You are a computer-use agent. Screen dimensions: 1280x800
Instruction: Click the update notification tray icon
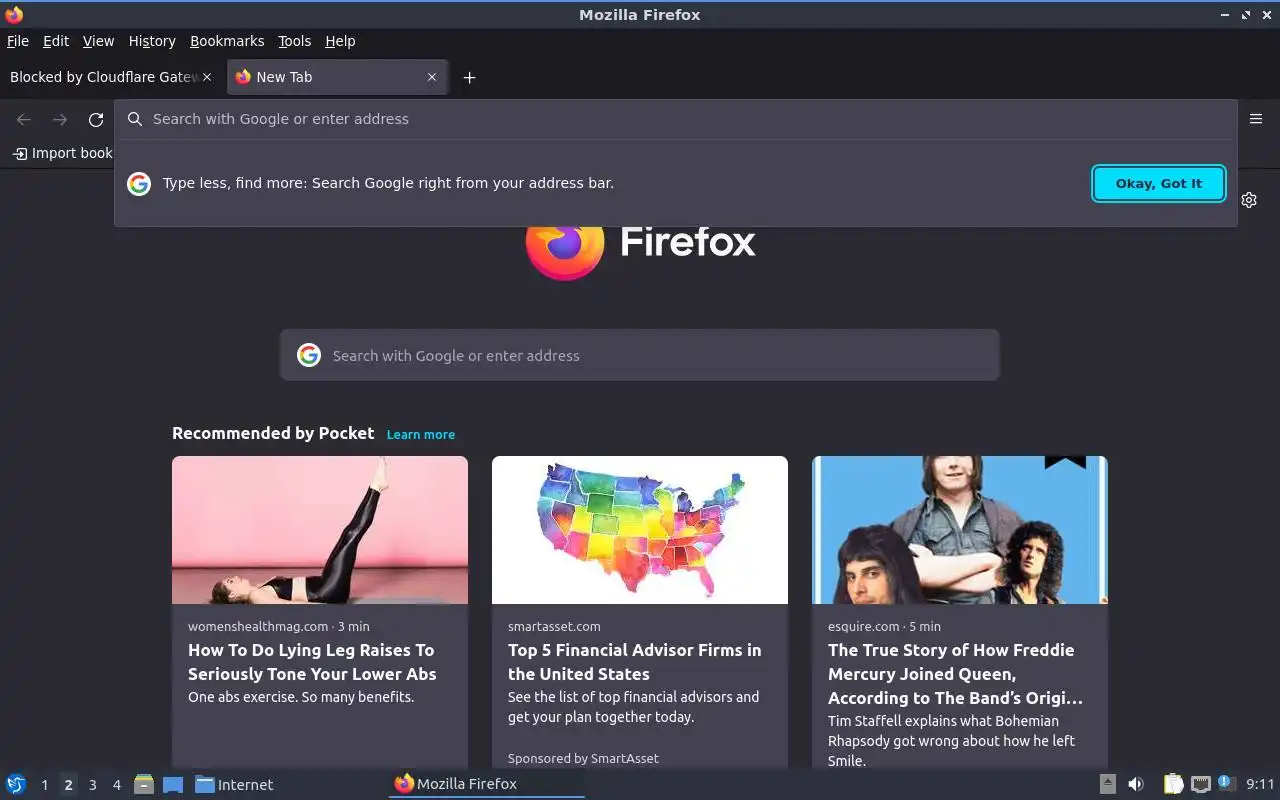(1225, 783)
